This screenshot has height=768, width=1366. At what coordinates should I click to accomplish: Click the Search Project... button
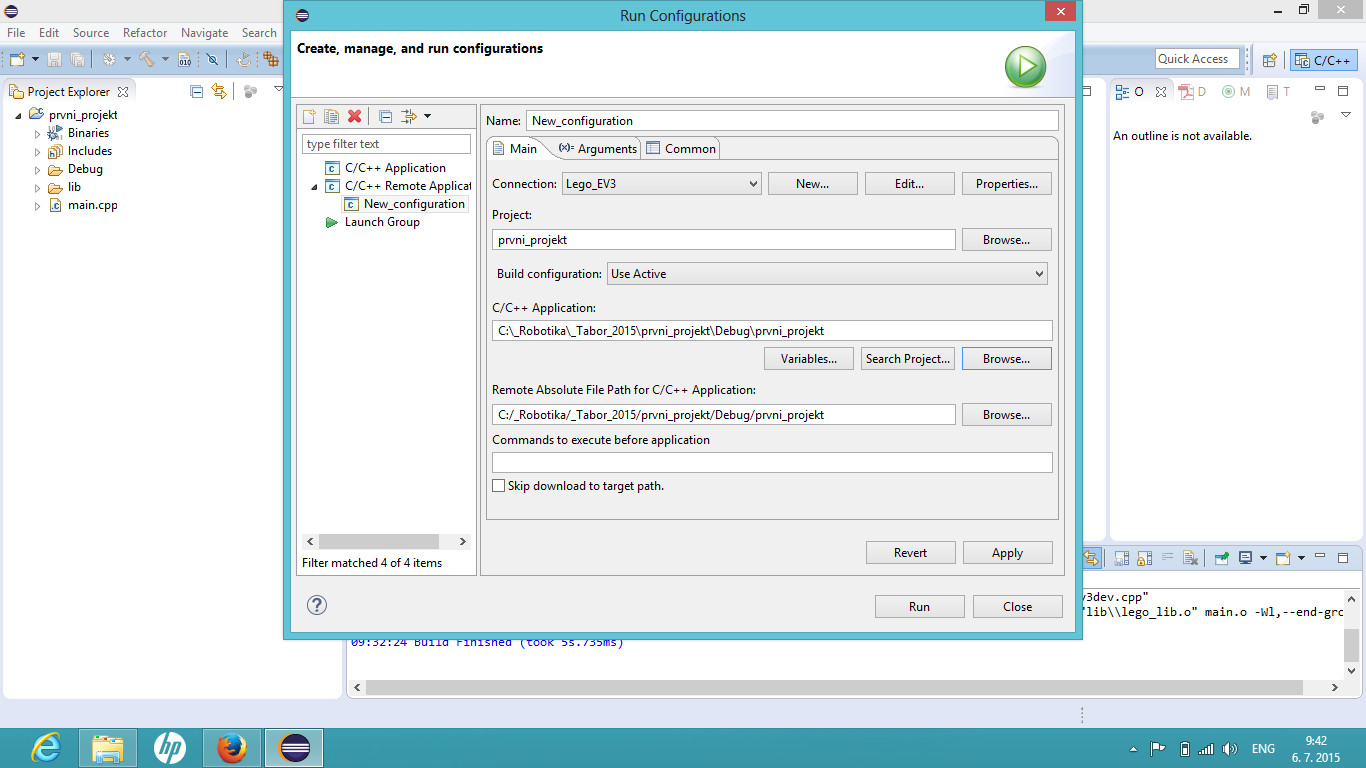[908, 359]
